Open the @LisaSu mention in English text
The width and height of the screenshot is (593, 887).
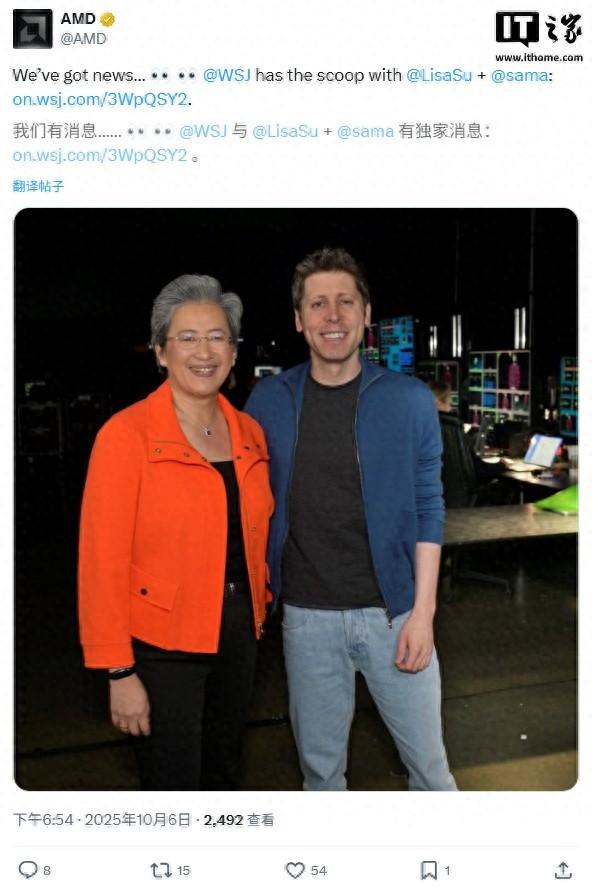439,75
